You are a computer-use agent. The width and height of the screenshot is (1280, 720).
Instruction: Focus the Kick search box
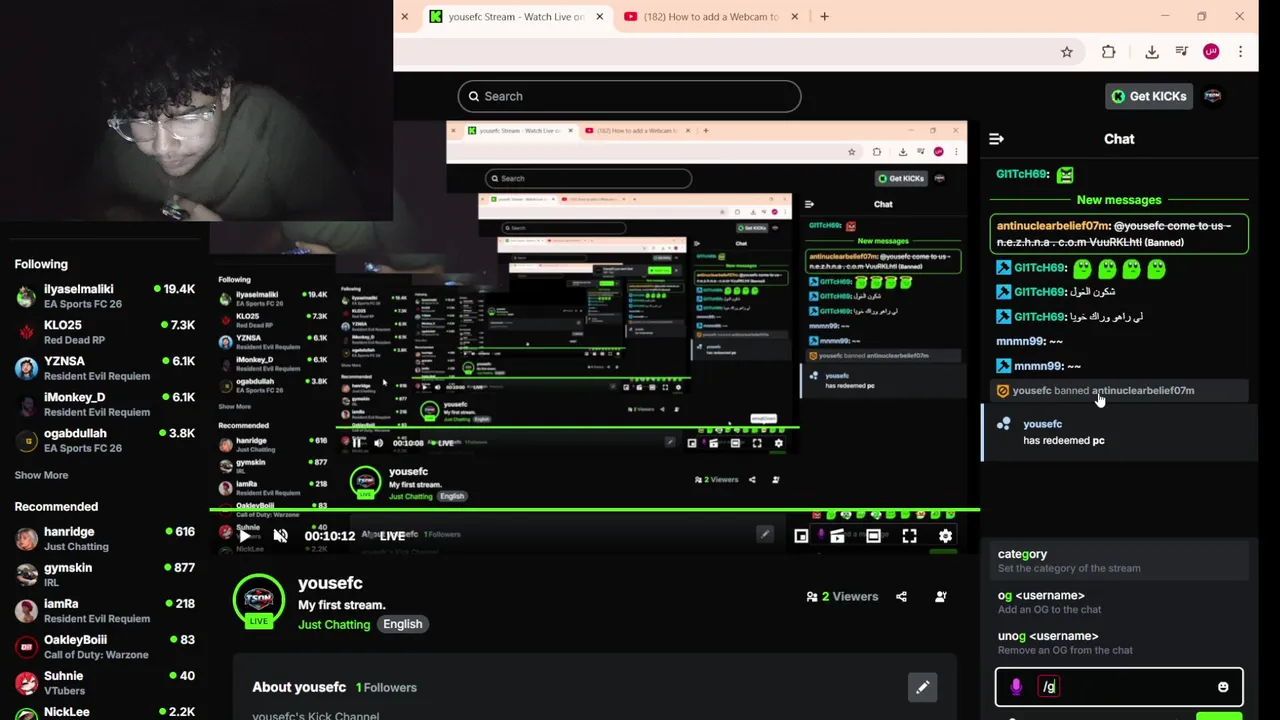pos(629,96)
